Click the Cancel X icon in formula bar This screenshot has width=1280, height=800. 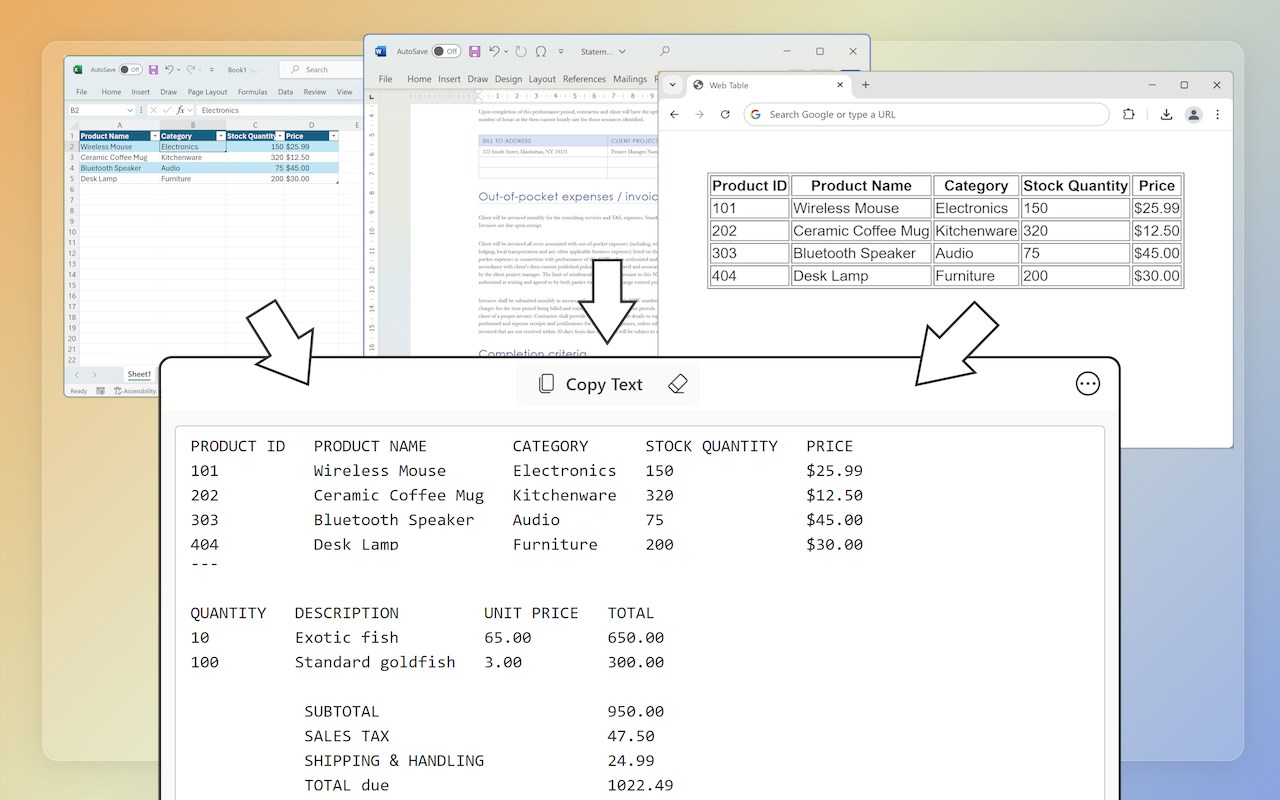tap(155, 110)
